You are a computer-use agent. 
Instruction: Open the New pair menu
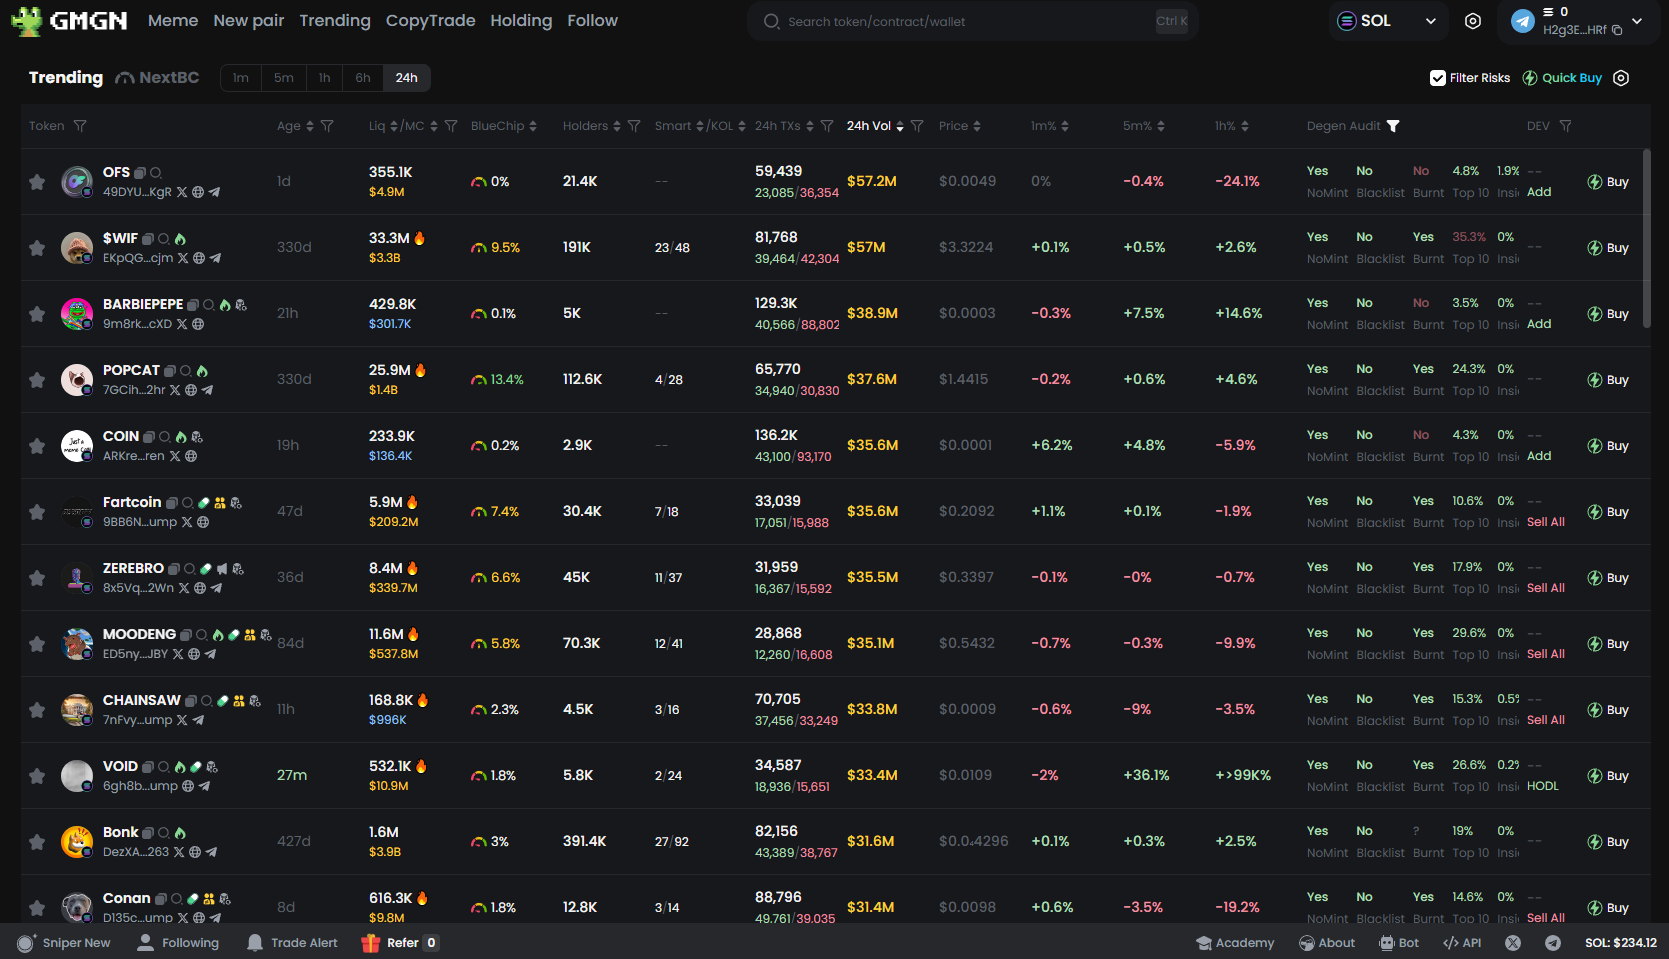pos(249,21)
